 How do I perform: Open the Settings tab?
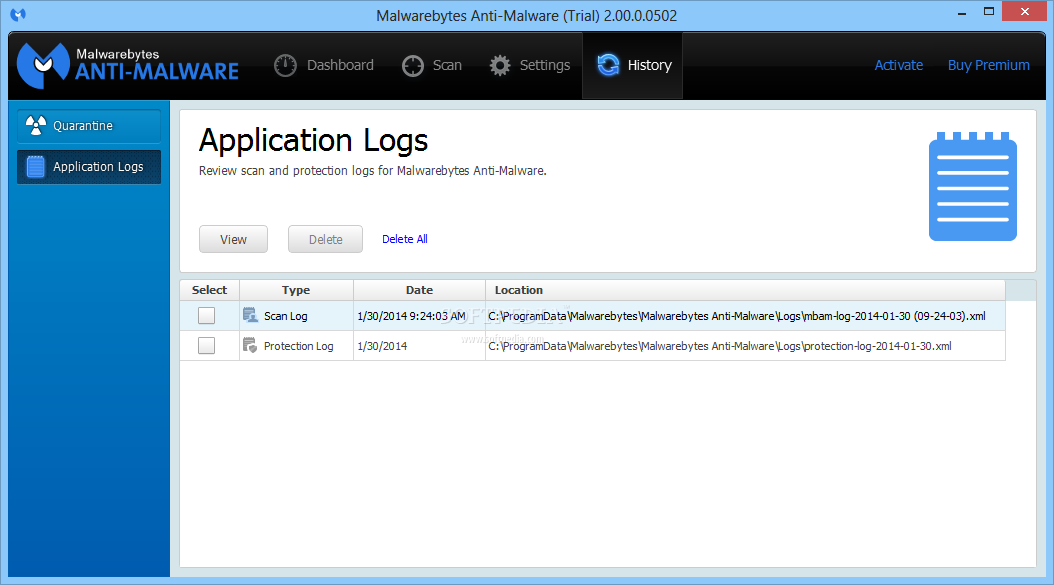tap(530, 65)
